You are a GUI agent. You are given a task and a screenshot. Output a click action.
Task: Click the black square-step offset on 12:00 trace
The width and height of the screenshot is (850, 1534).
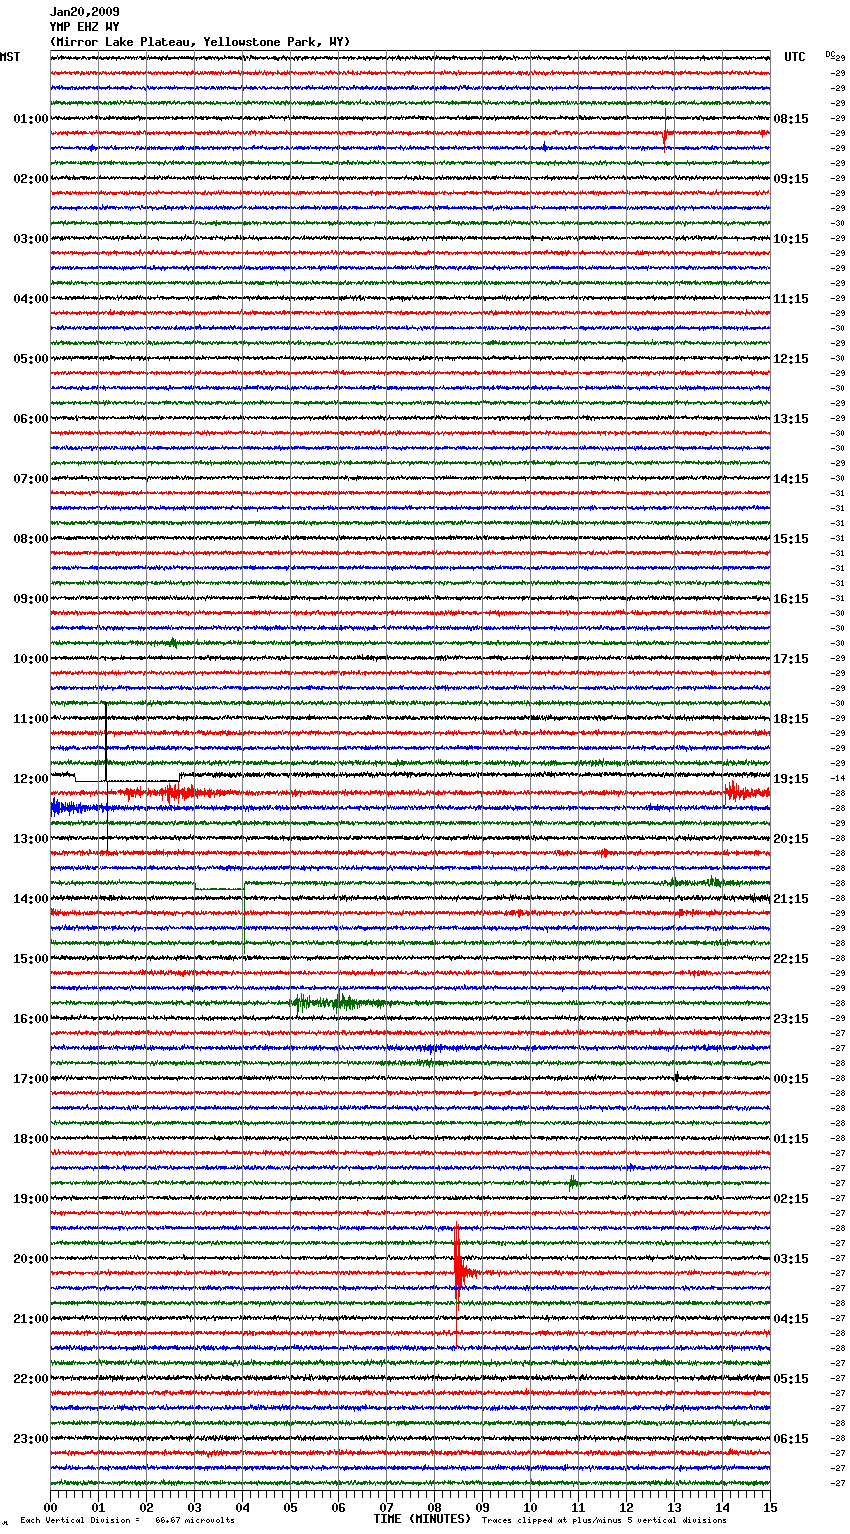[x=127, y=777]
